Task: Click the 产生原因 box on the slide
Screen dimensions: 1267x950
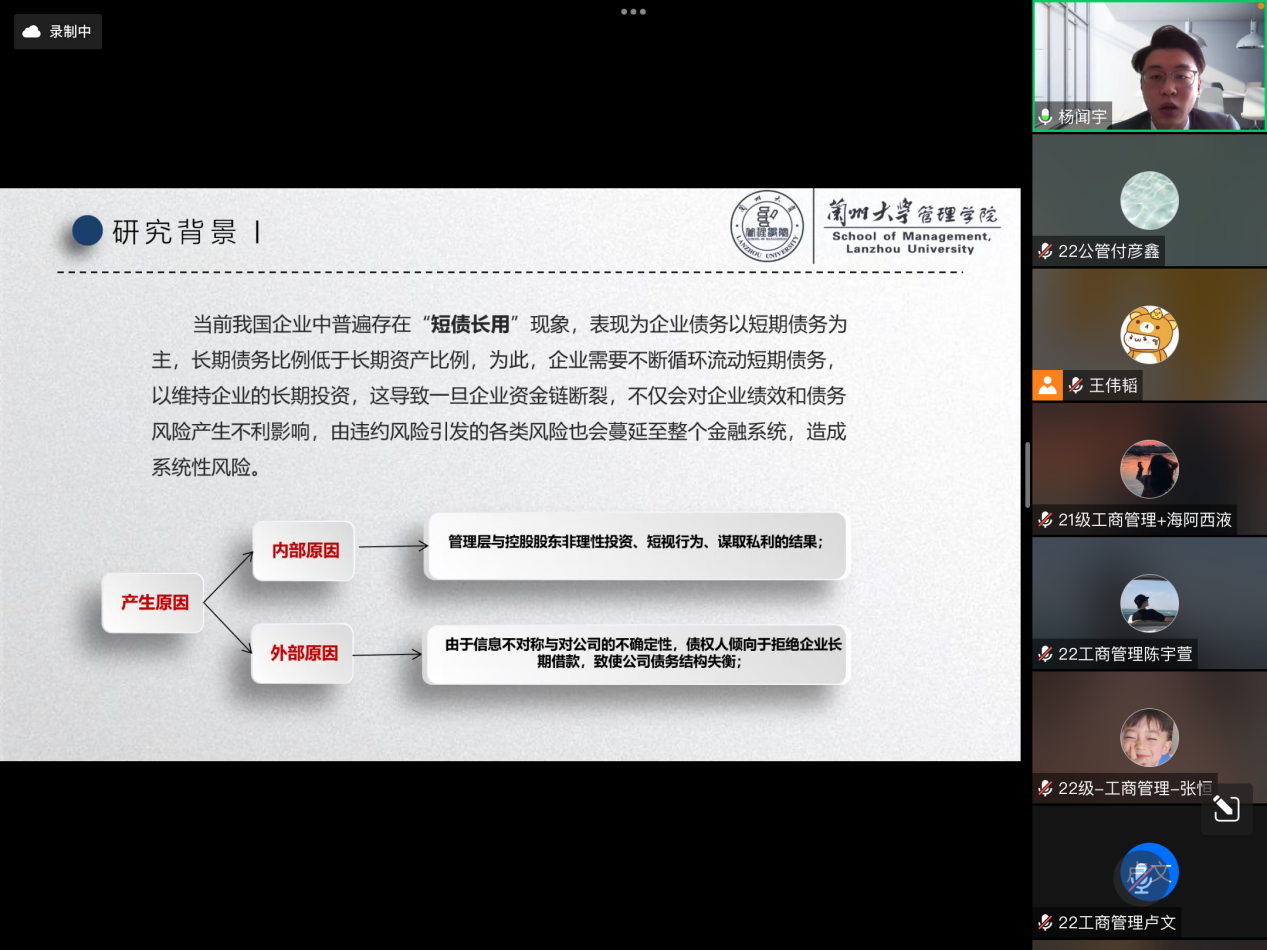Action: (153, 603)
